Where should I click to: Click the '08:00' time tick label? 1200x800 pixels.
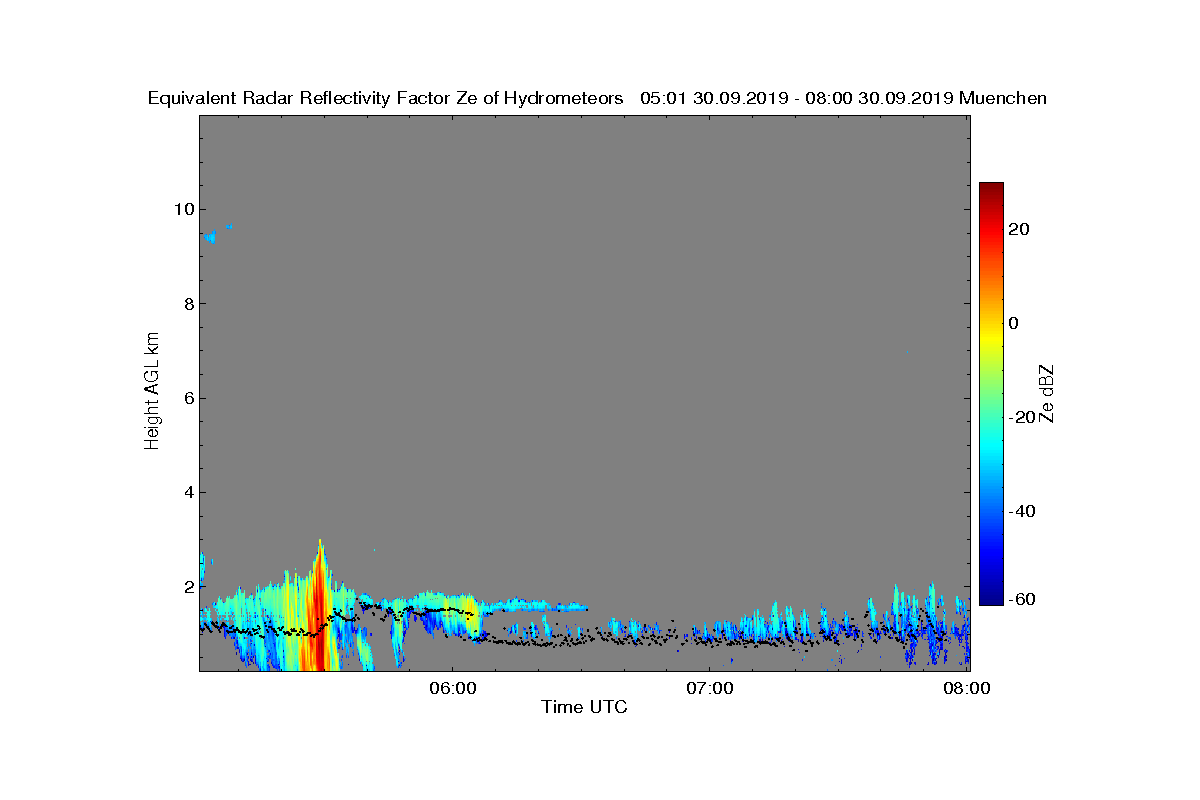[x=968, y=688]
